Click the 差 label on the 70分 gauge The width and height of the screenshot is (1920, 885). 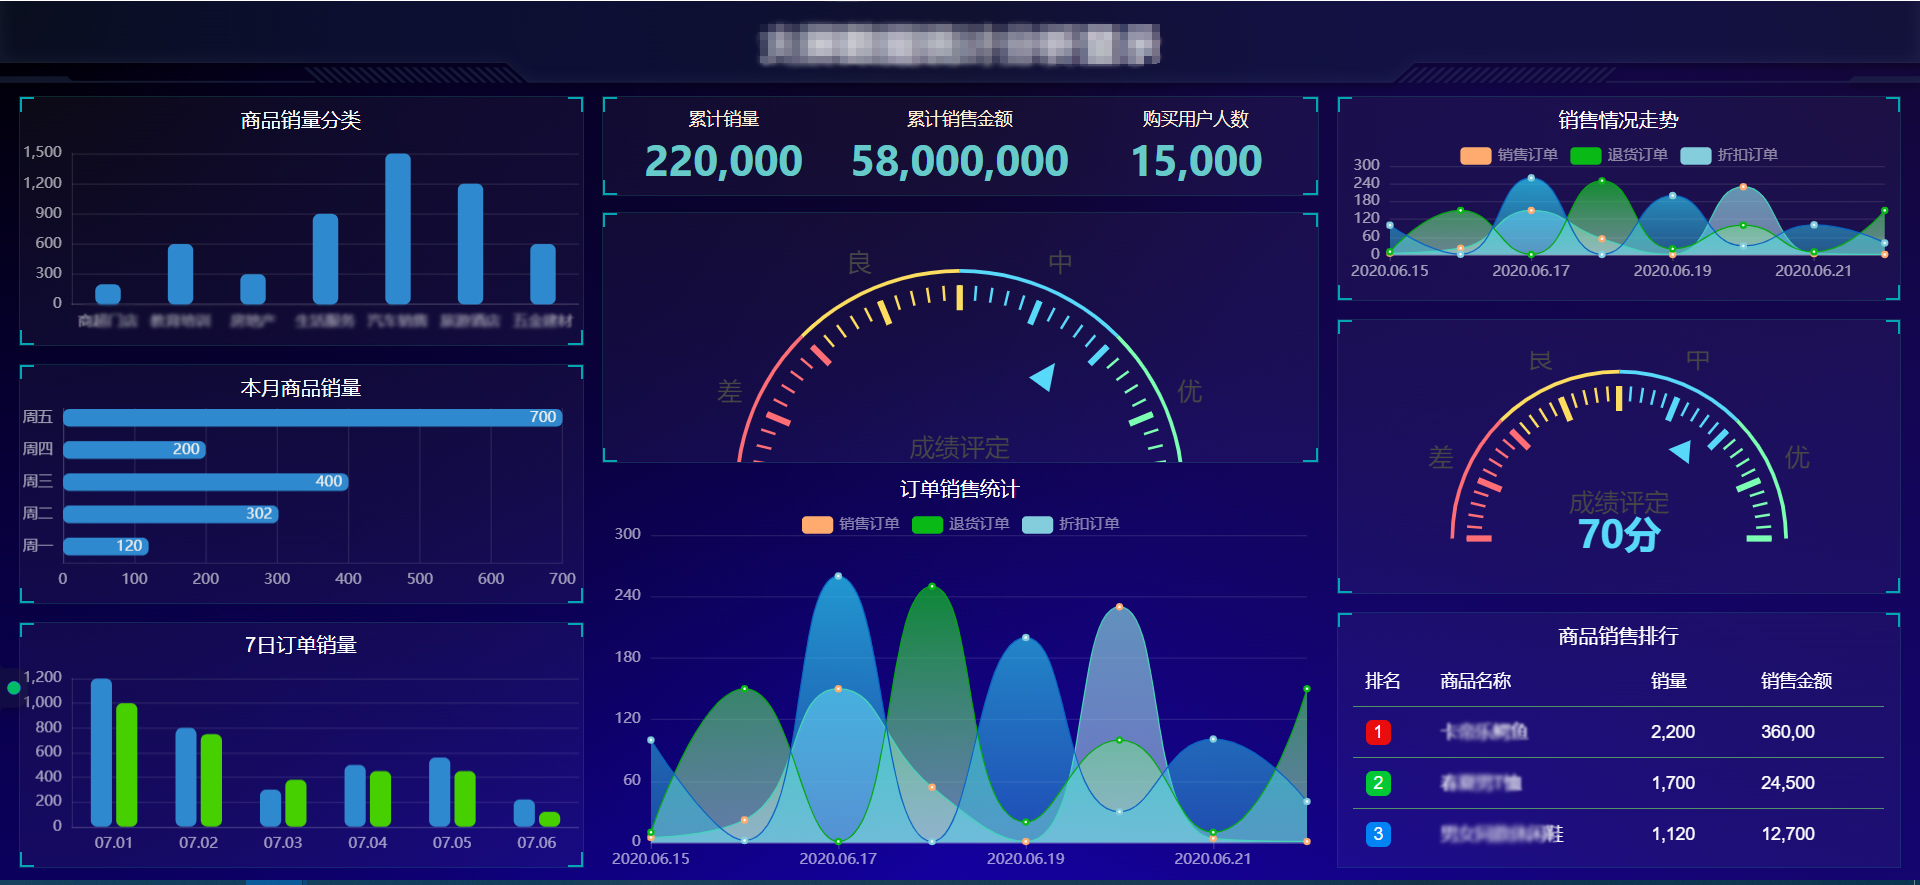[x=1441, y=457]
